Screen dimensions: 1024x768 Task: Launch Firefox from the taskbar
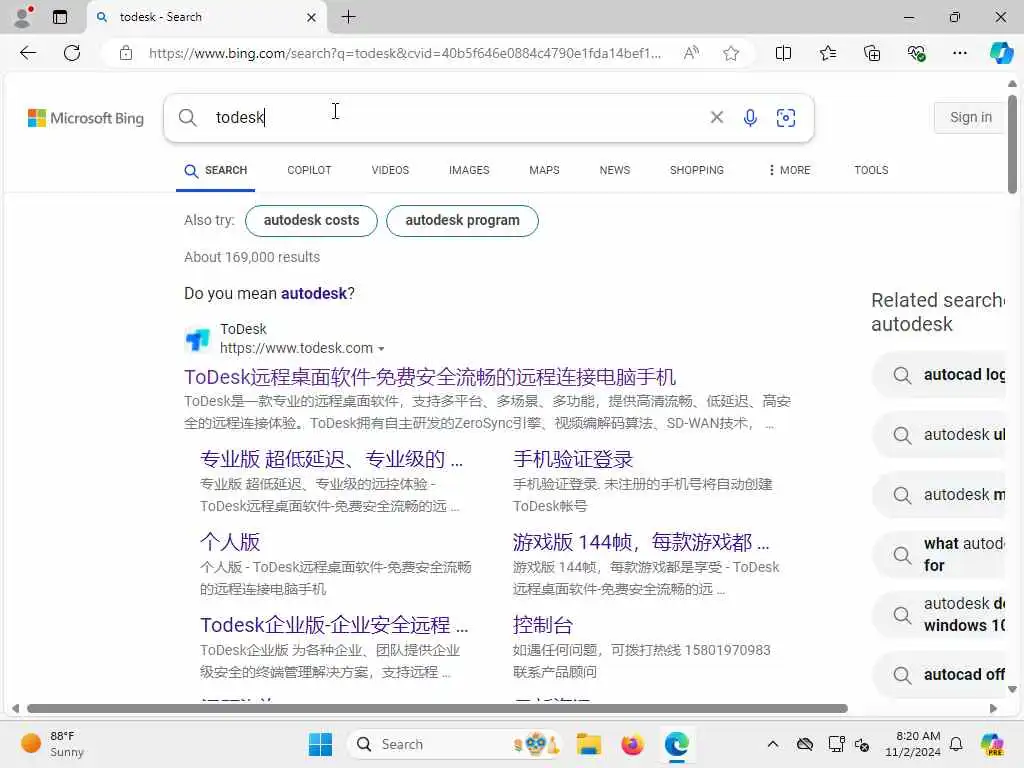[632, 744]
